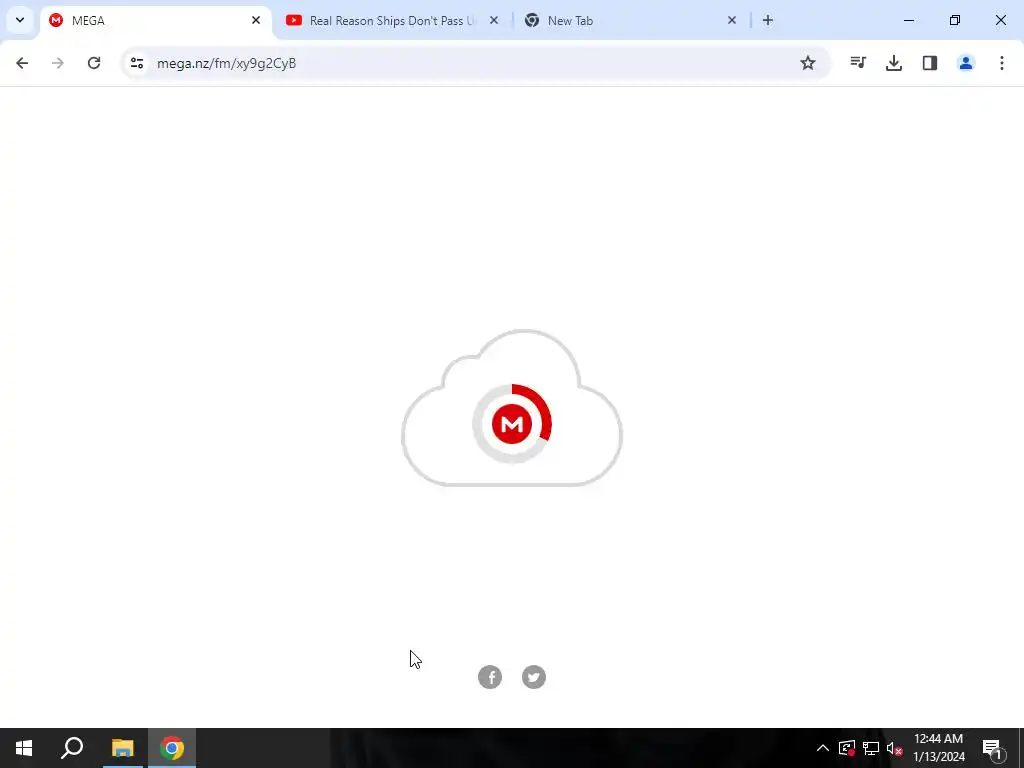
Task: Open the media controls icon
Action: [858, 63]
